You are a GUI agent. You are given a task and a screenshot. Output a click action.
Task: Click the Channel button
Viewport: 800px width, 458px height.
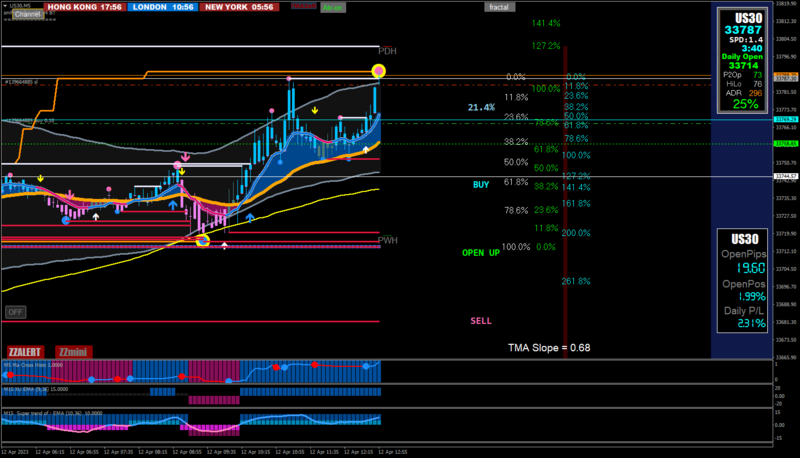point(28,14)
